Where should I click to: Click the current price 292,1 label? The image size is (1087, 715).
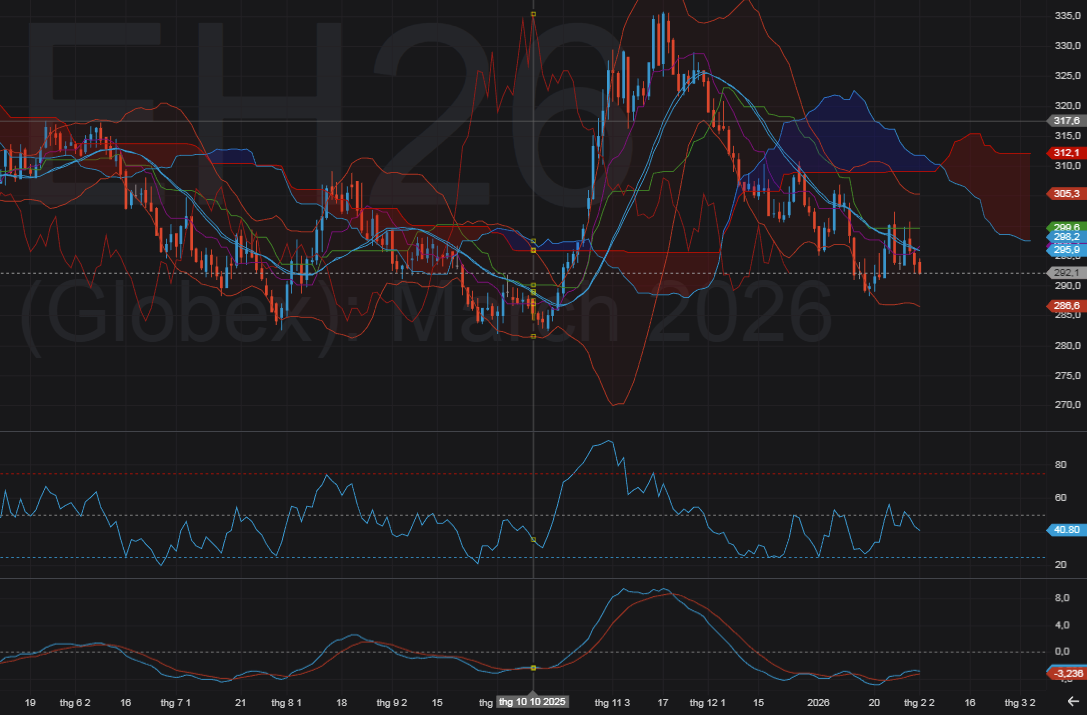(x=1066, y=272)
